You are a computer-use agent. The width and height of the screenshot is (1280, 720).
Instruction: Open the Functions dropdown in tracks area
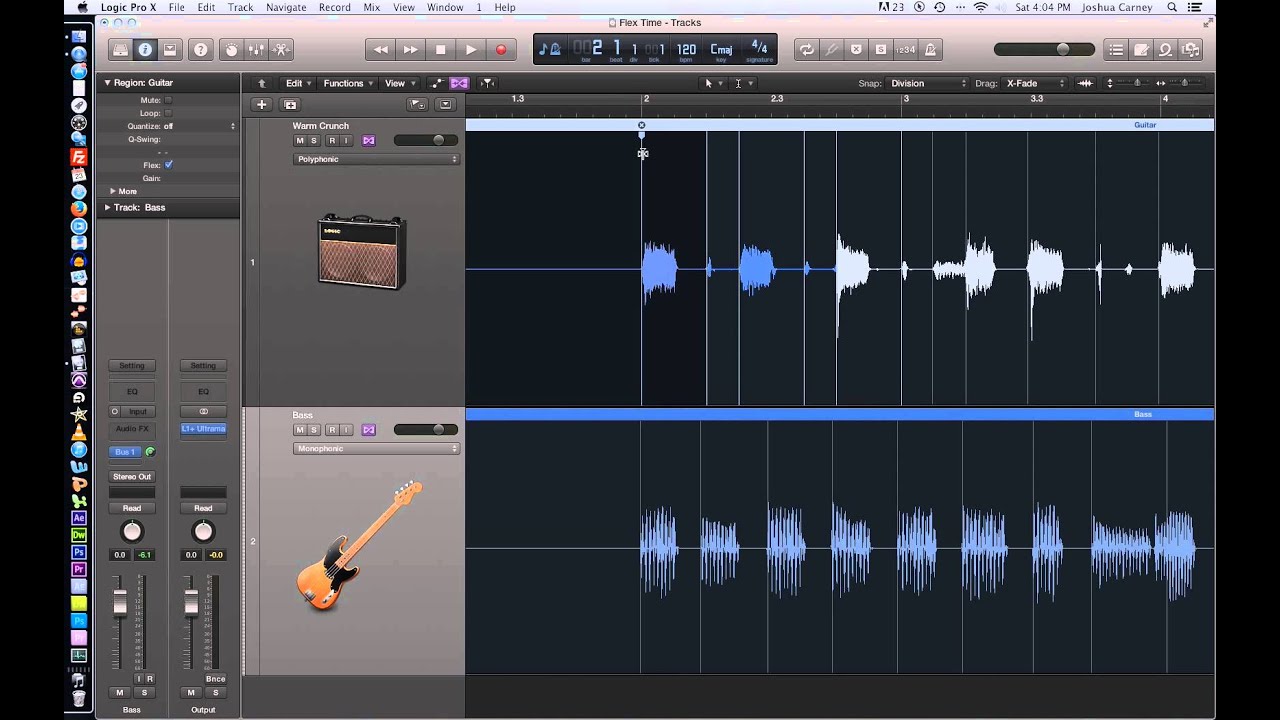pyautogui.click(x=348, y=83)
